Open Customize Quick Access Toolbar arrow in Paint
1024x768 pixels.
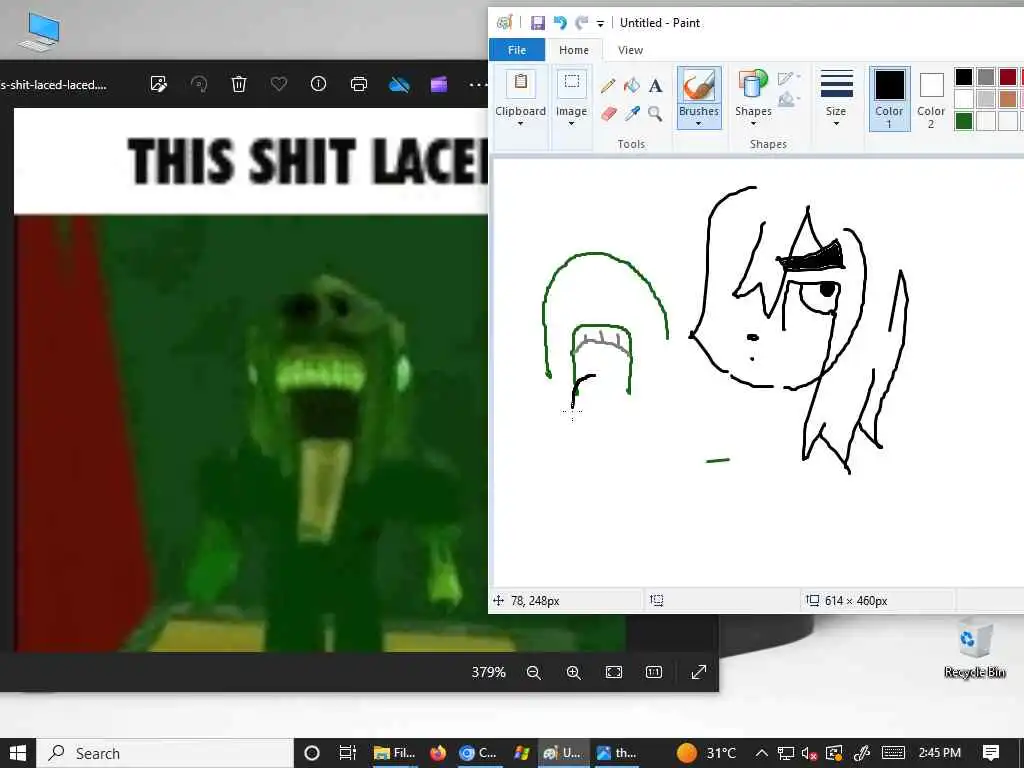pos(600,24)
